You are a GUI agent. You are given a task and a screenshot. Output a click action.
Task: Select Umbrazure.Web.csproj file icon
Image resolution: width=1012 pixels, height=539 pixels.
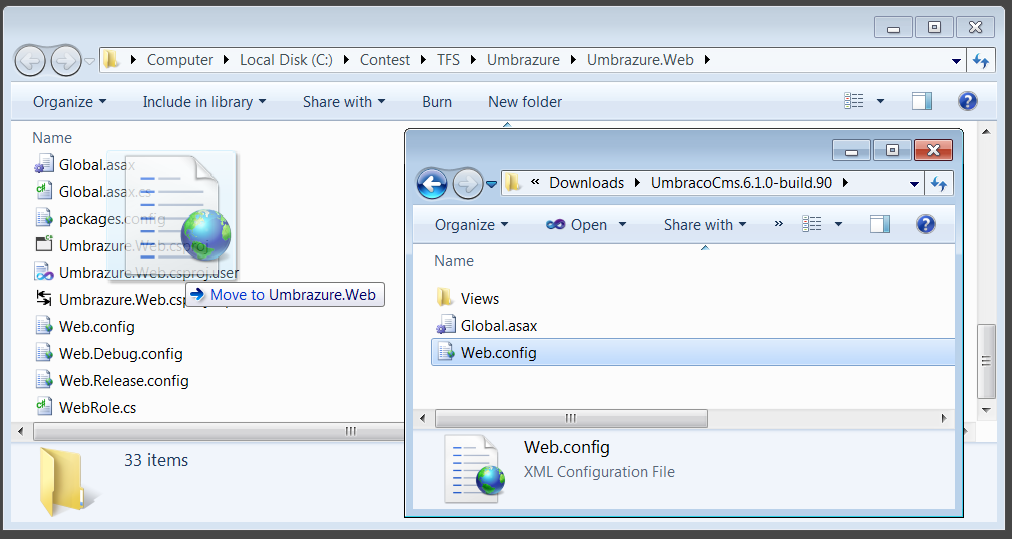(43, 245)
